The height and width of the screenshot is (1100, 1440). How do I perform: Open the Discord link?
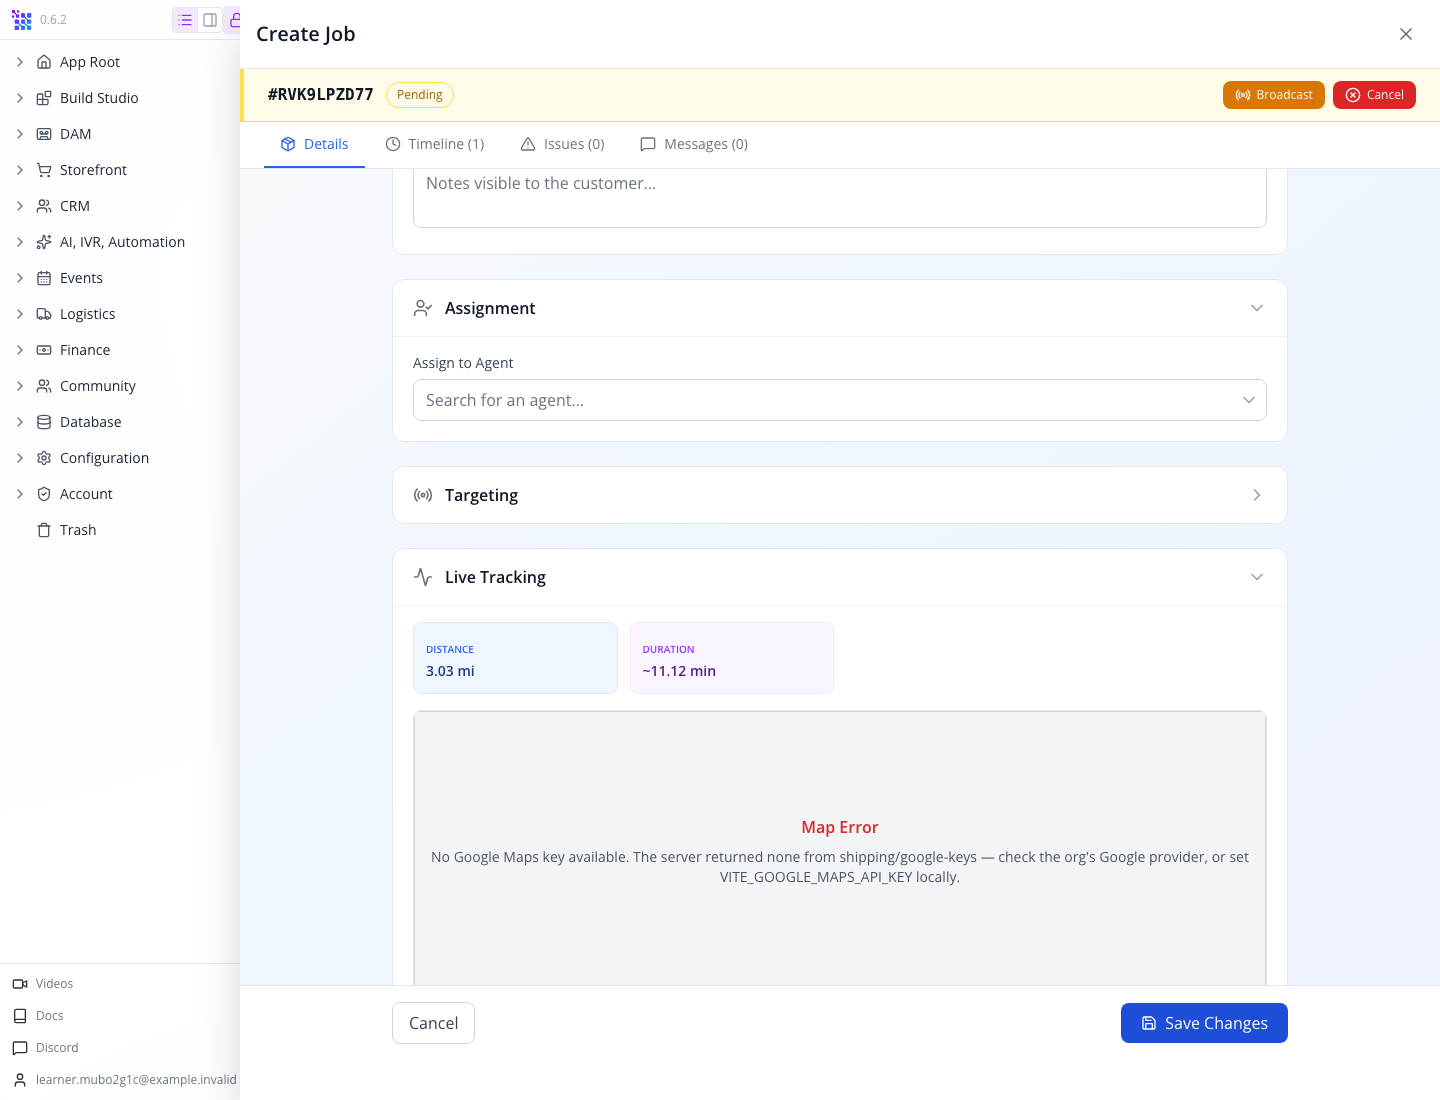coord(45,1048)
